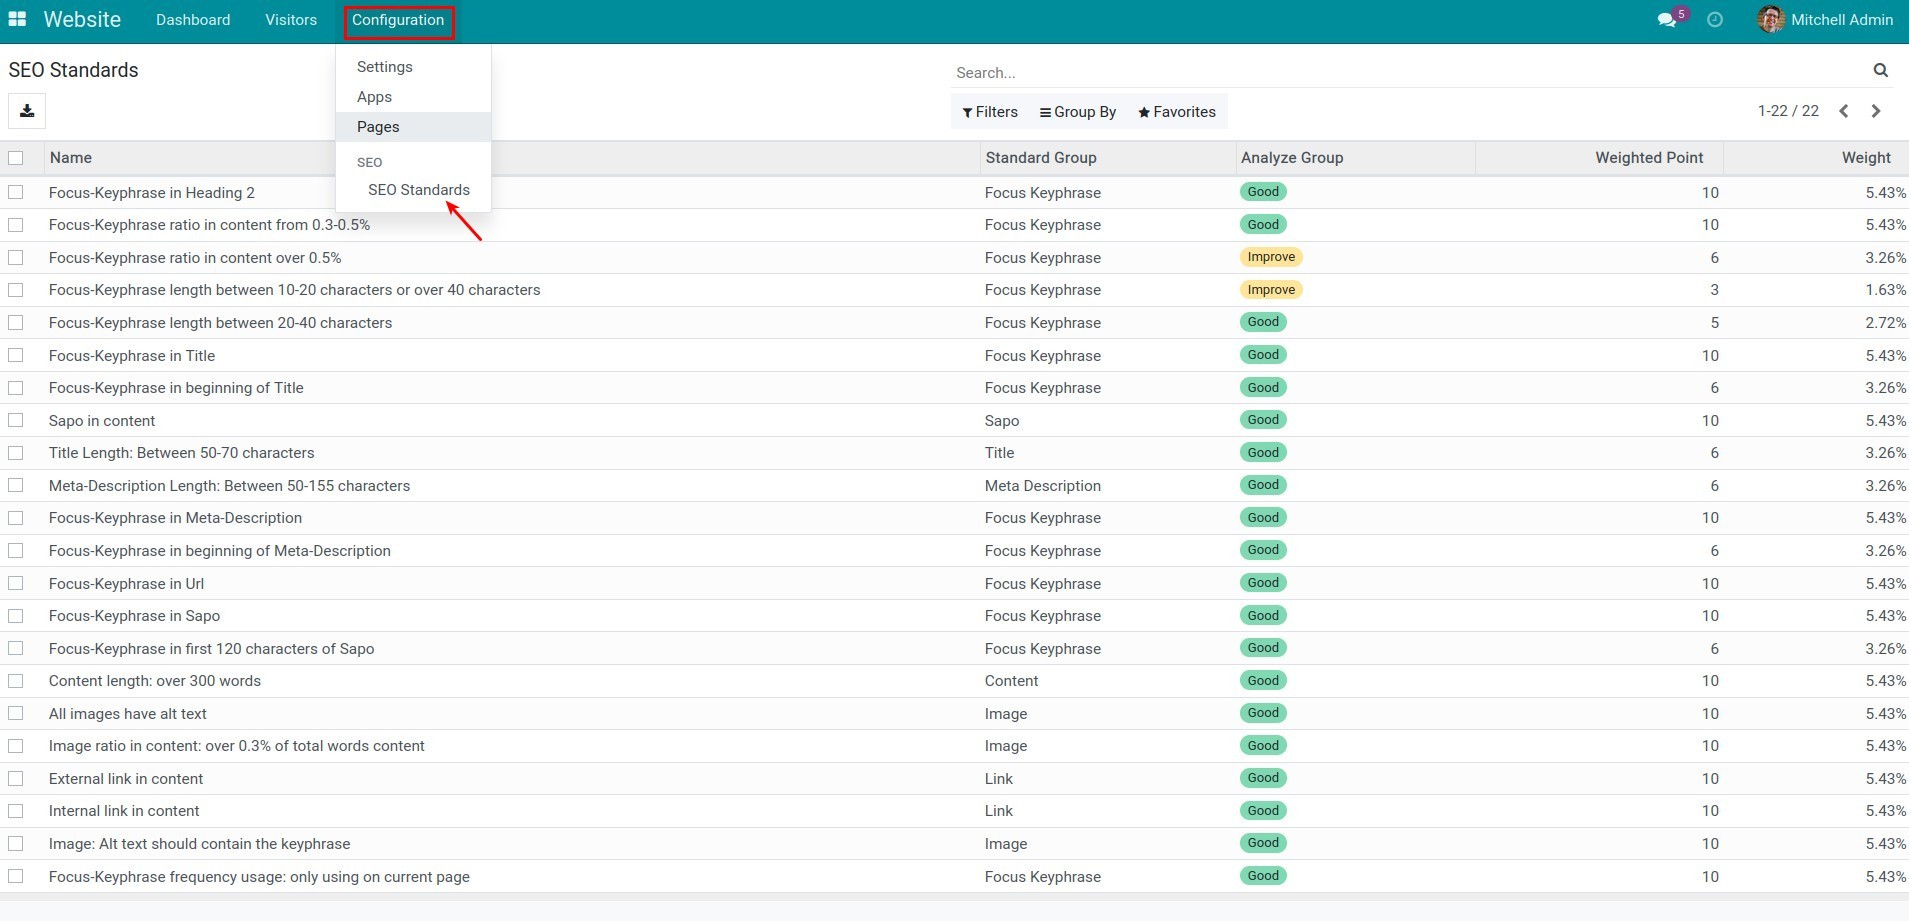Open the messaging conversations icon with badge
Viewport: 1909px width, 921px height.
pos(1667,19)
